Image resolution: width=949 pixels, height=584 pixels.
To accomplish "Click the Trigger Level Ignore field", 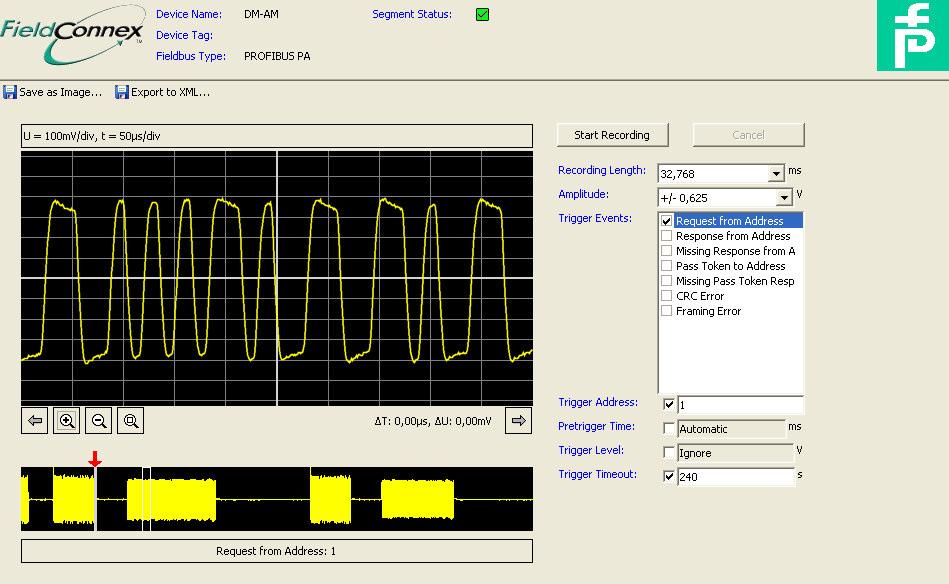I will pos(735,453).
